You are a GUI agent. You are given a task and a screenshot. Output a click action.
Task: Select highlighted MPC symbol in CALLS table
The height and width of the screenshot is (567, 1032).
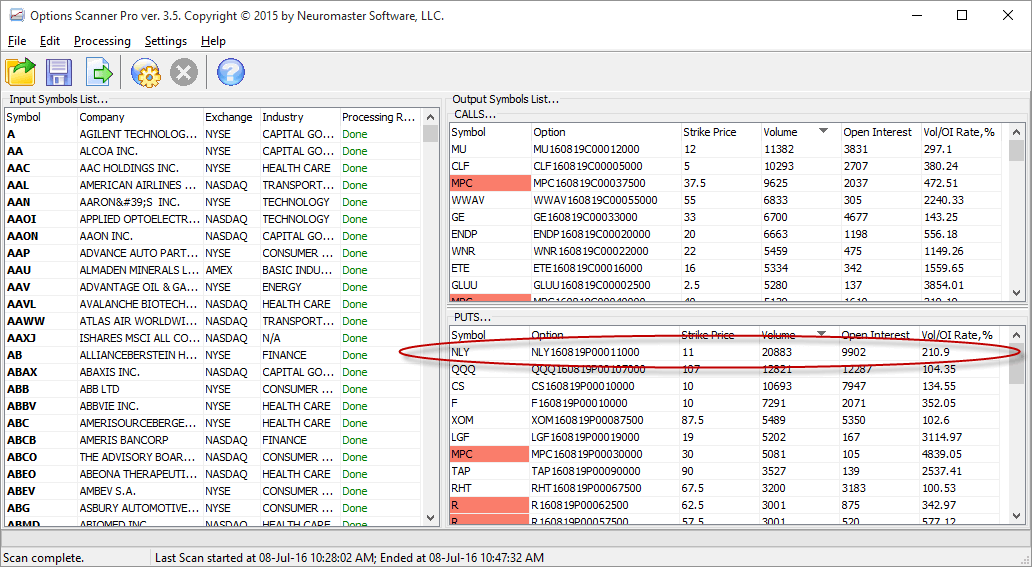490,183
